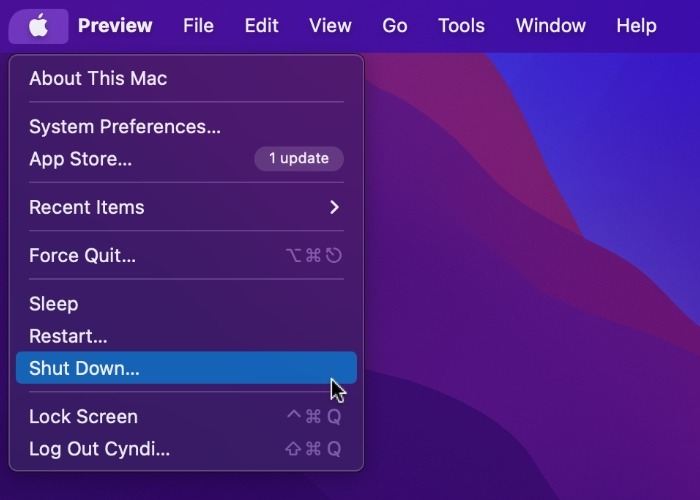Open the Edit menu
The image size is (700, 500).
pyautogui.click(x=261, y=26)
